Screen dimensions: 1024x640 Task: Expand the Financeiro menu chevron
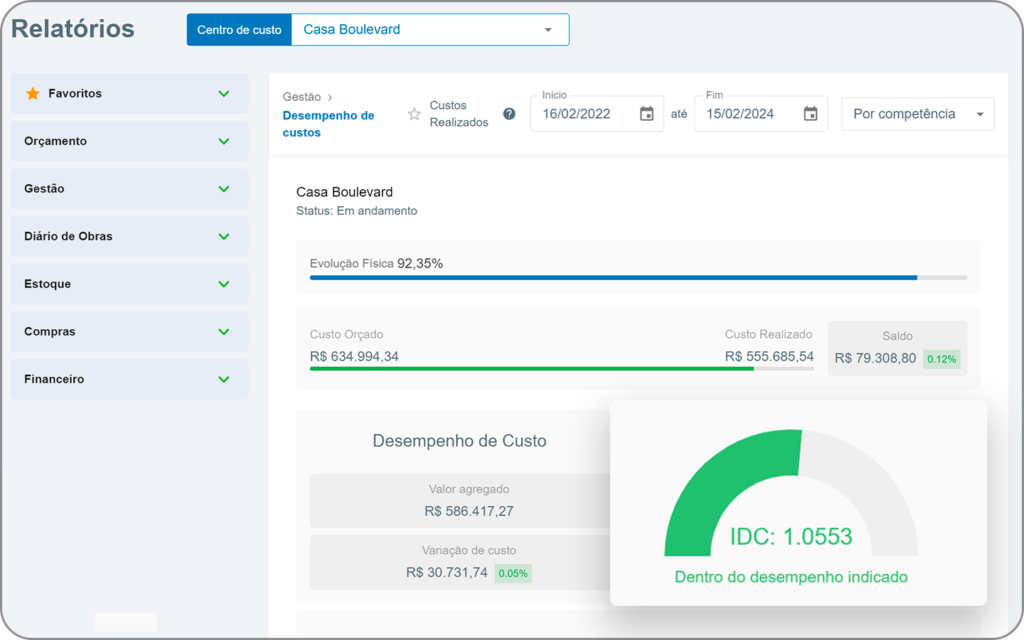(x=224, y=379)
